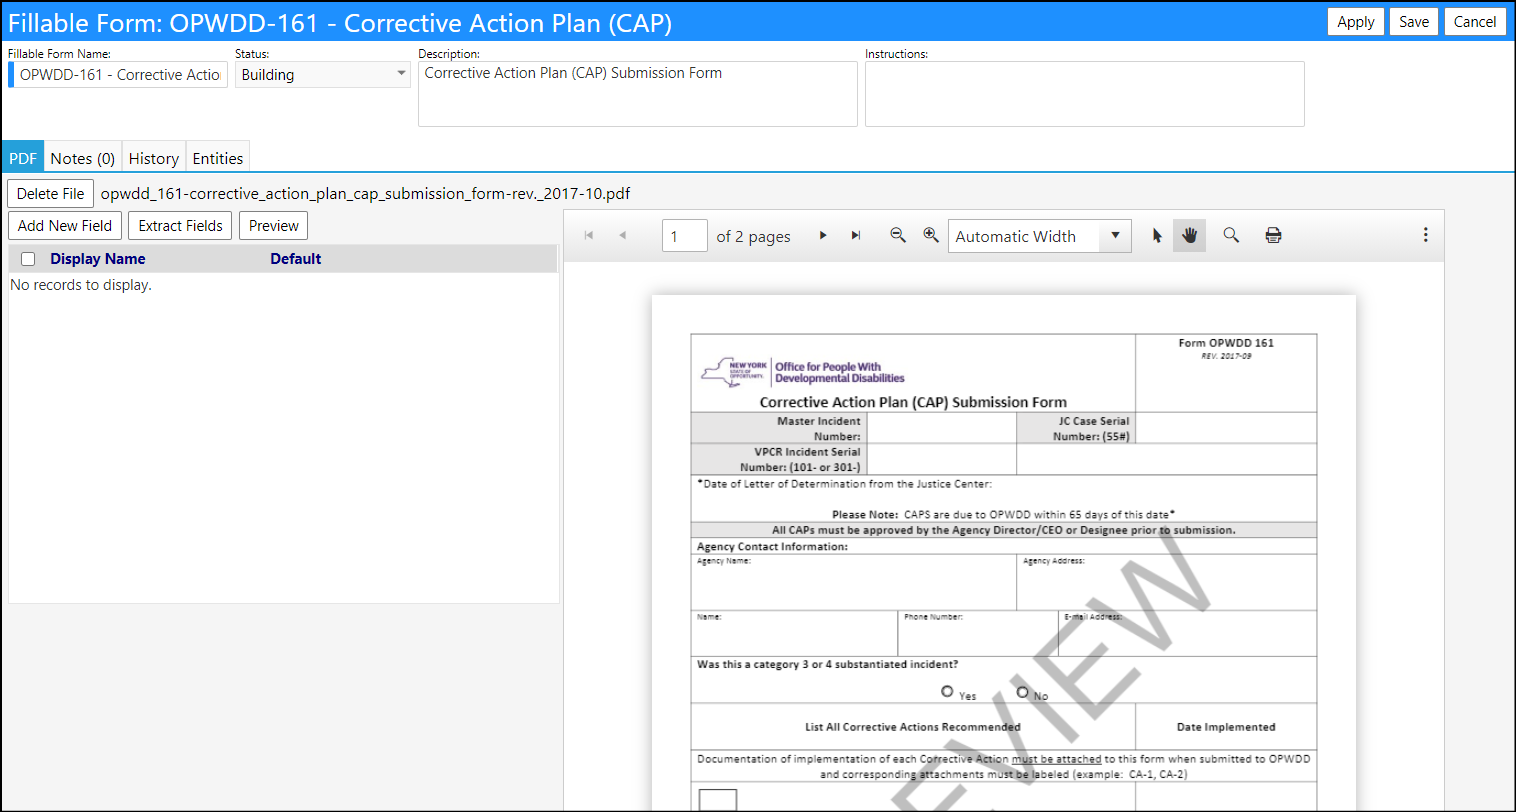Tick the checkbox under documentation note in PDF
Image resolution: width=1516 pixels, height=812 pixels.
[x=718, y=799]
